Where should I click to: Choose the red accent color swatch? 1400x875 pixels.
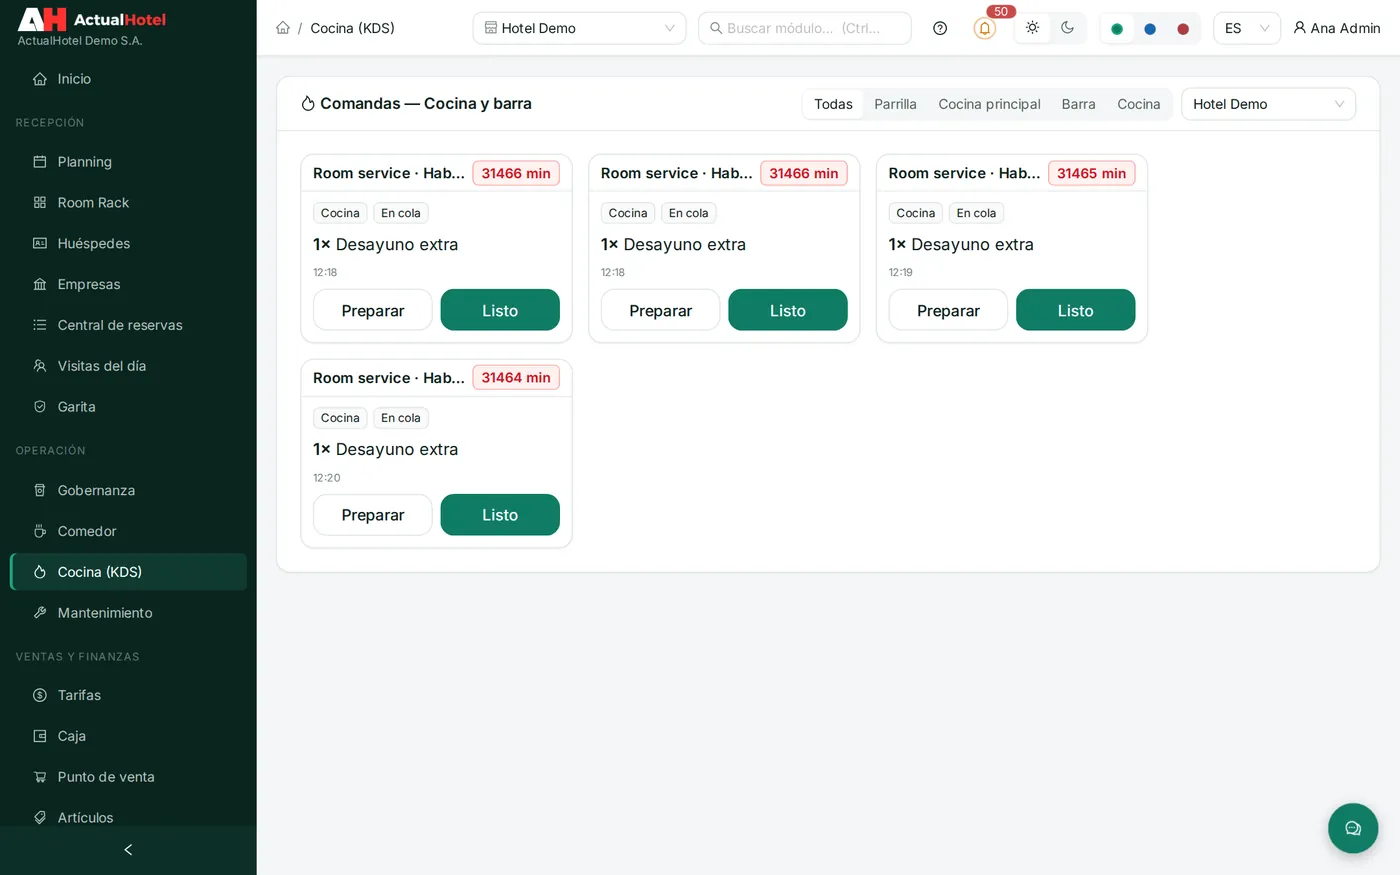click(1183, 29)
